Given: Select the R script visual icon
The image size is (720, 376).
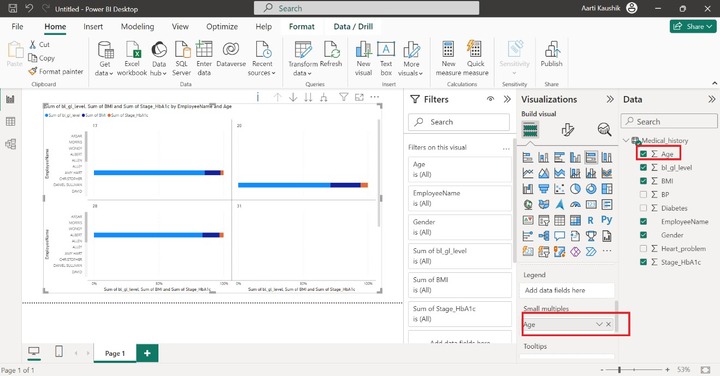Looking at the screenshot, I should coord(591,220).
